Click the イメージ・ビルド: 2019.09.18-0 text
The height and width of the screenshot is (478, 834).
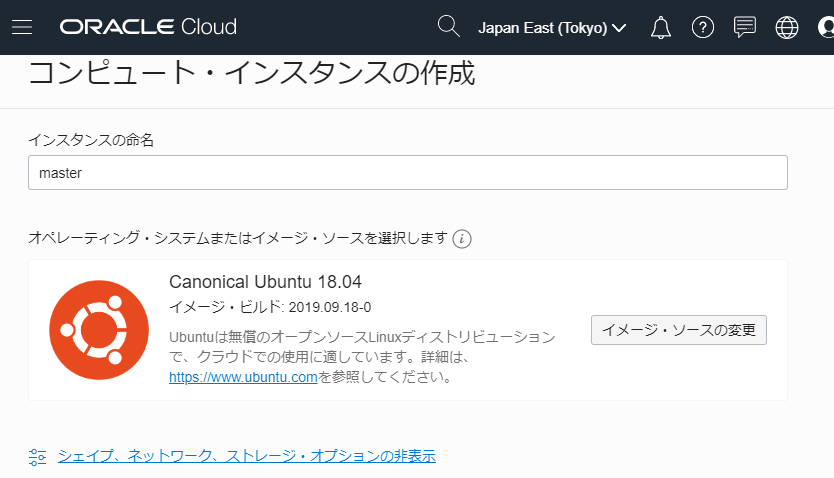click(x=270, y=307)
